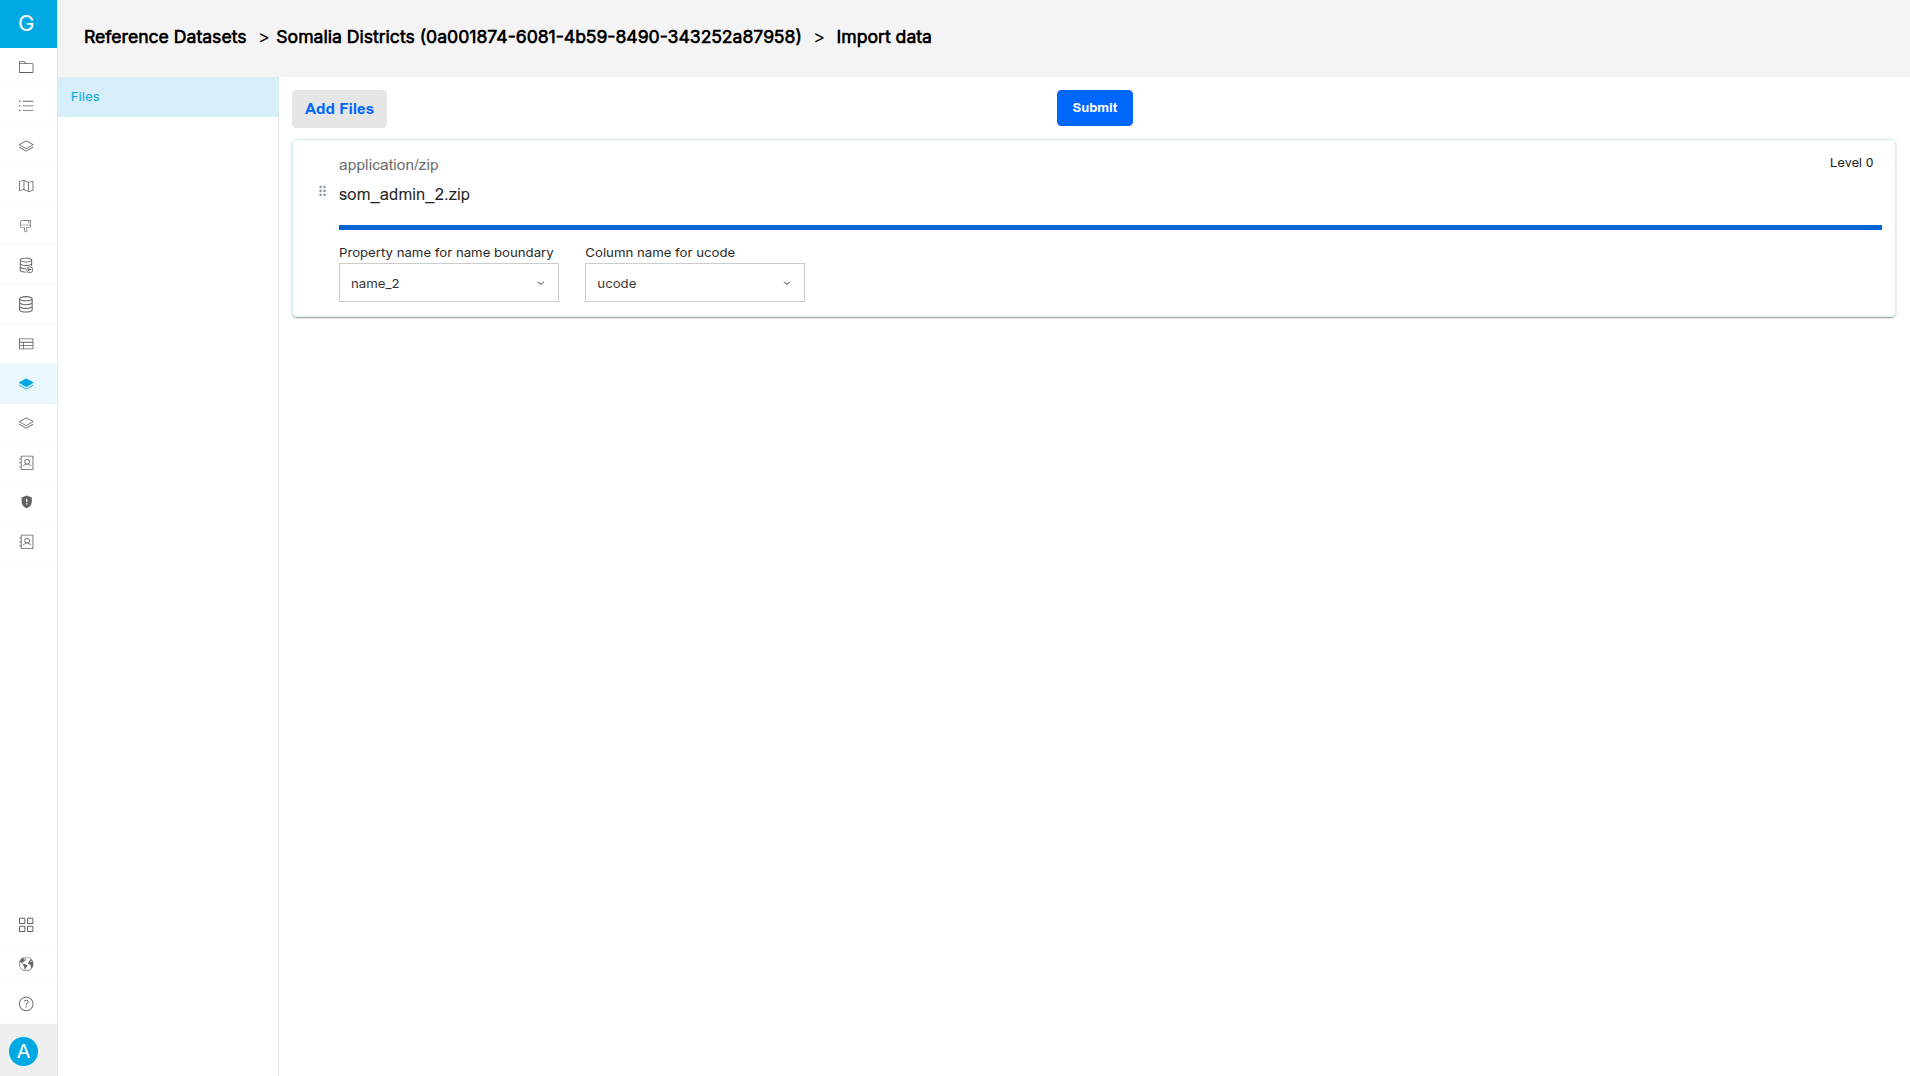Click the help question mark icon

pos(27,1004)
